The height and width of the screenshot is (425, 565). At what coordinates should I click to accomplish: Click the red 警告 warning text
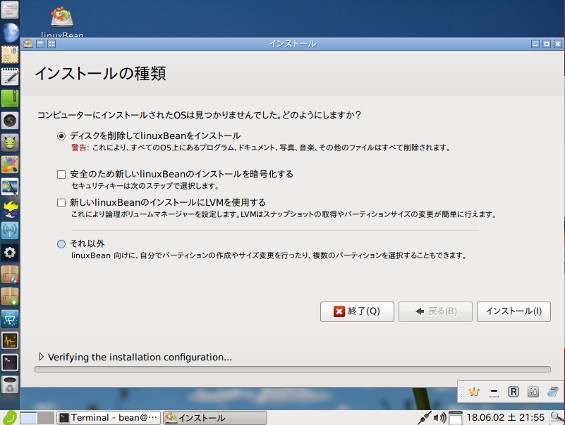pos(80,148)
